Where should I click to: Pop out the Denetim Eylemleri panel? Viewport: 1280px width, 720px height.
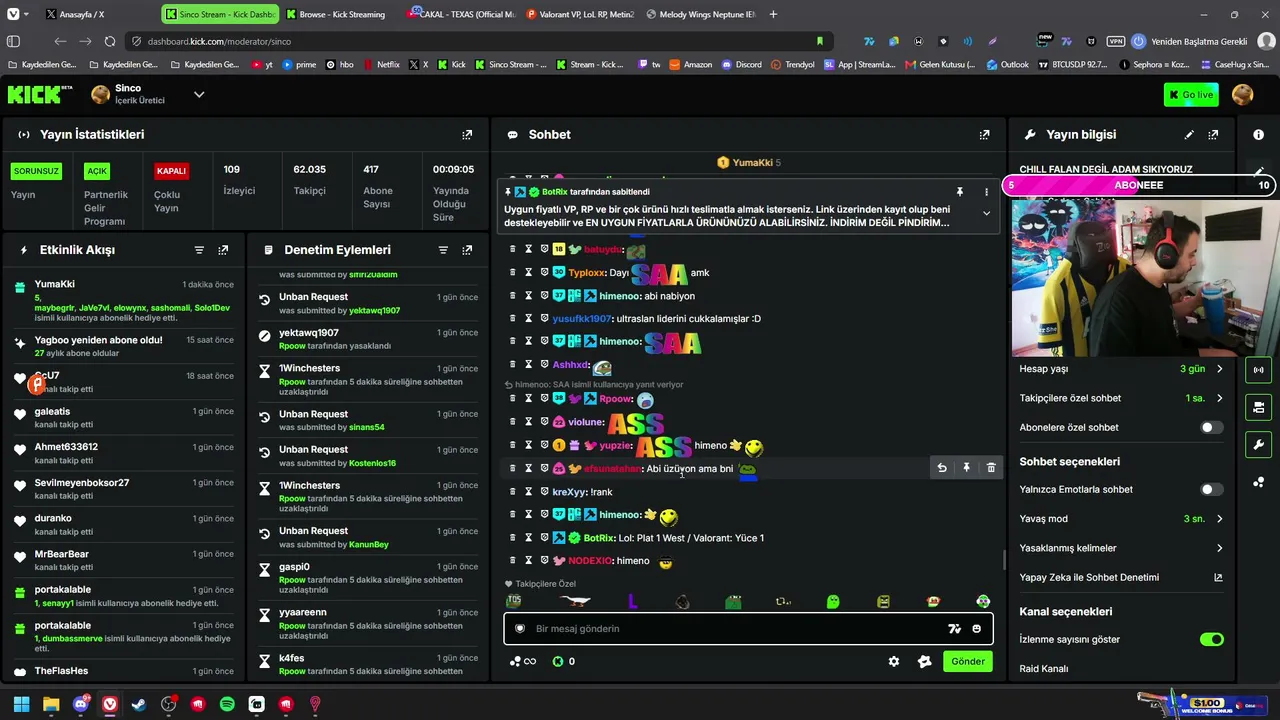(467, 250)
